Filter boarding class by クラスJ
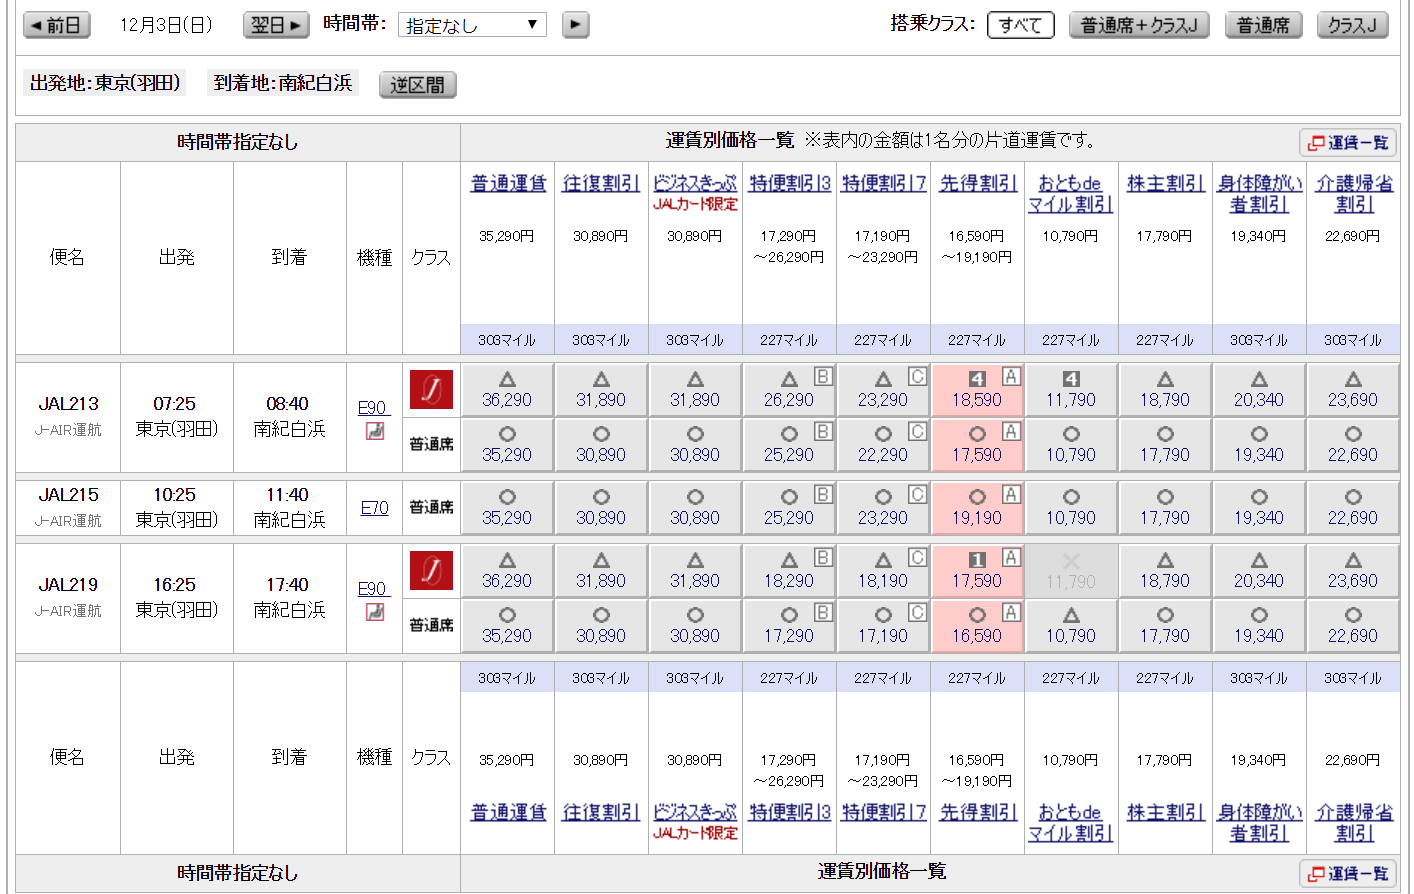Screen dimensions: 1414x894 pyautogui.click(x=1352, y=25)
